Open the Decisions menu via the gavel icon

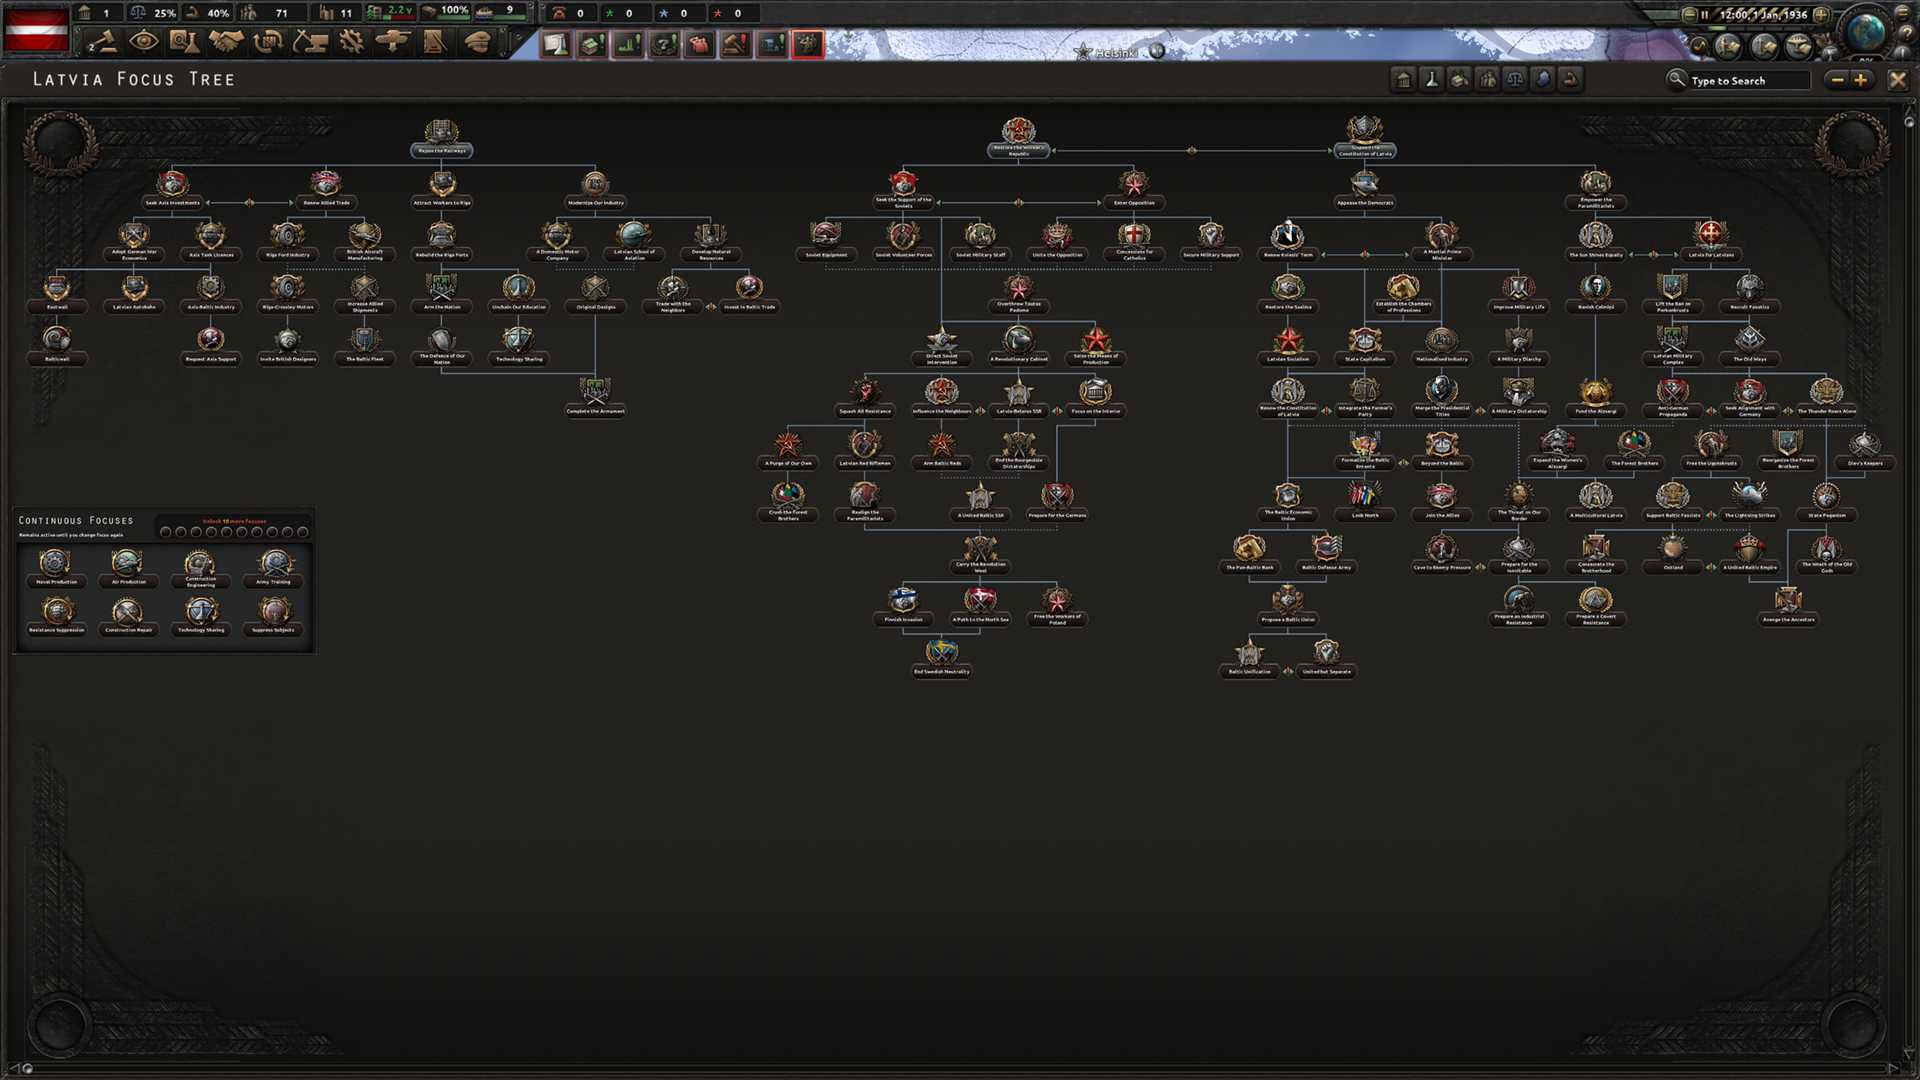103,43
